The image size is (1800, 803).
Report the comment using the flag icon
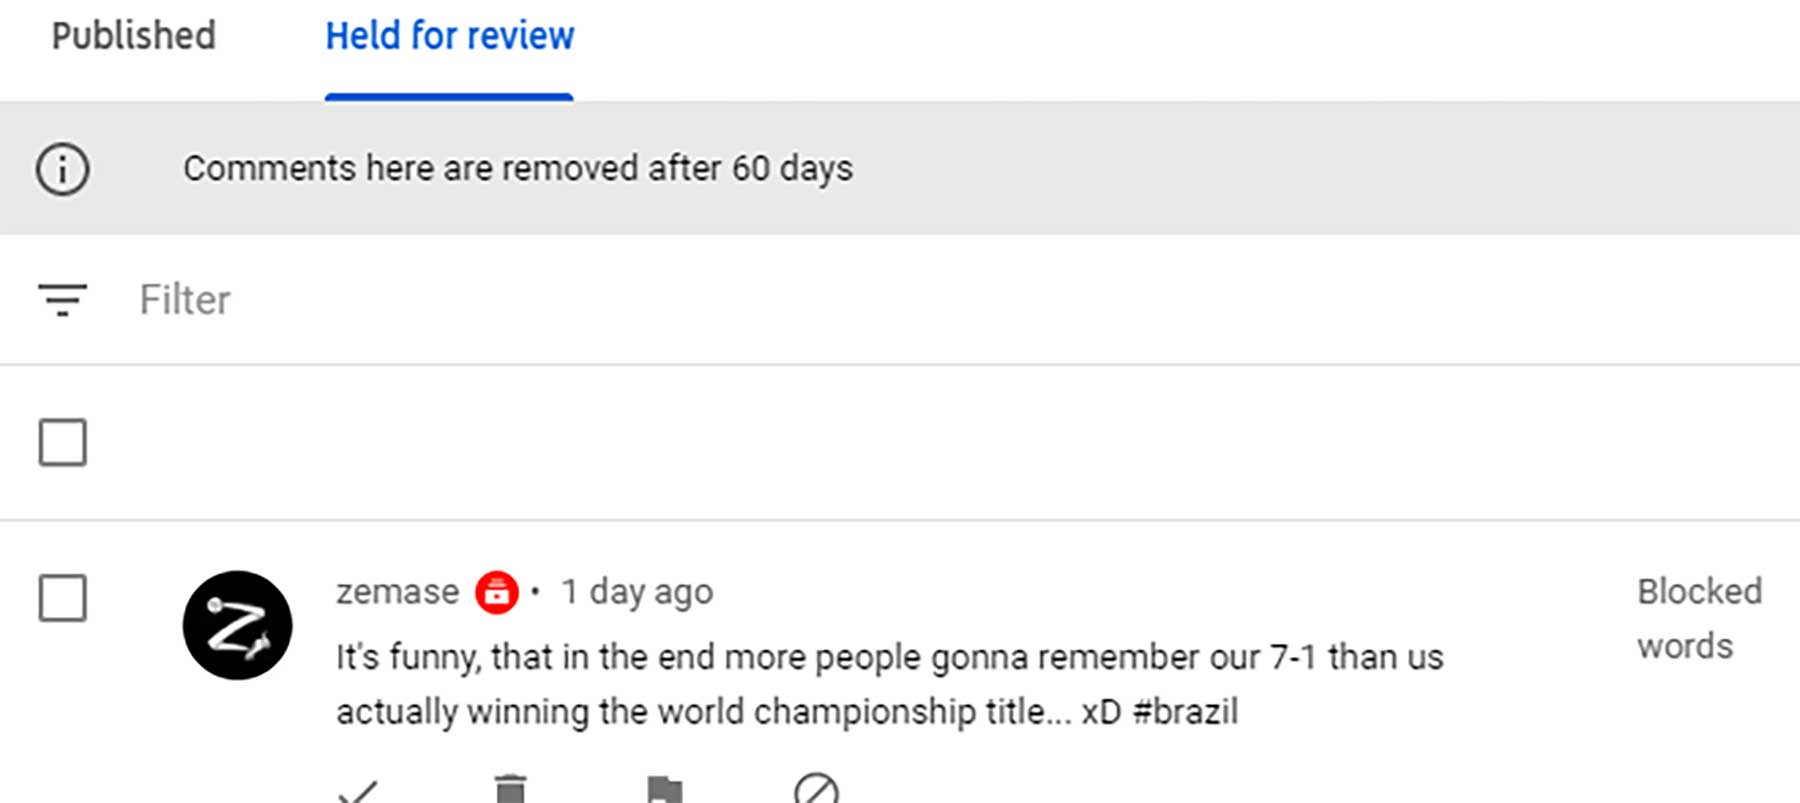click(x=664, y=790)
